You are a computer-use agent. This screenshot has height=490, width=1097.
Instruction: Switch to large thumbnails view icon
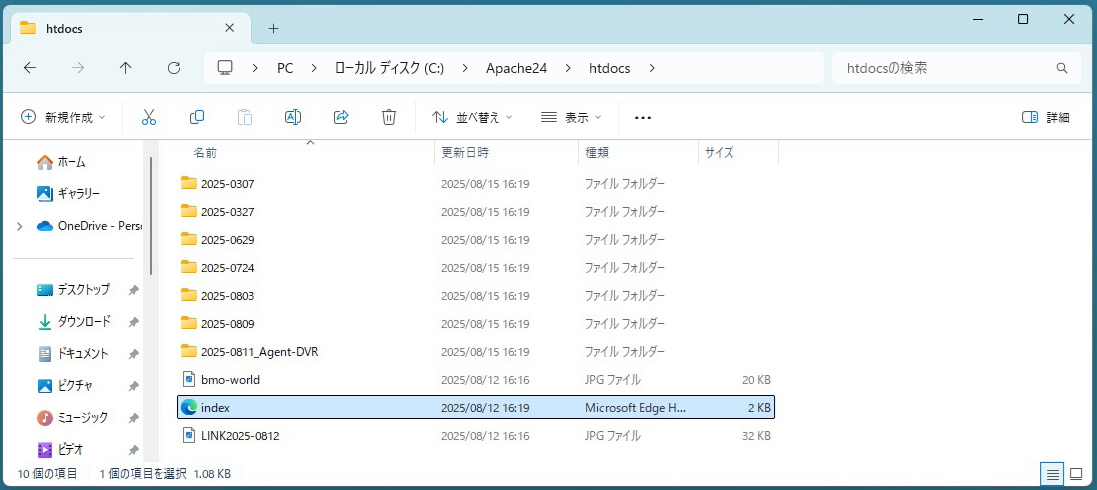pos(1076,474)
